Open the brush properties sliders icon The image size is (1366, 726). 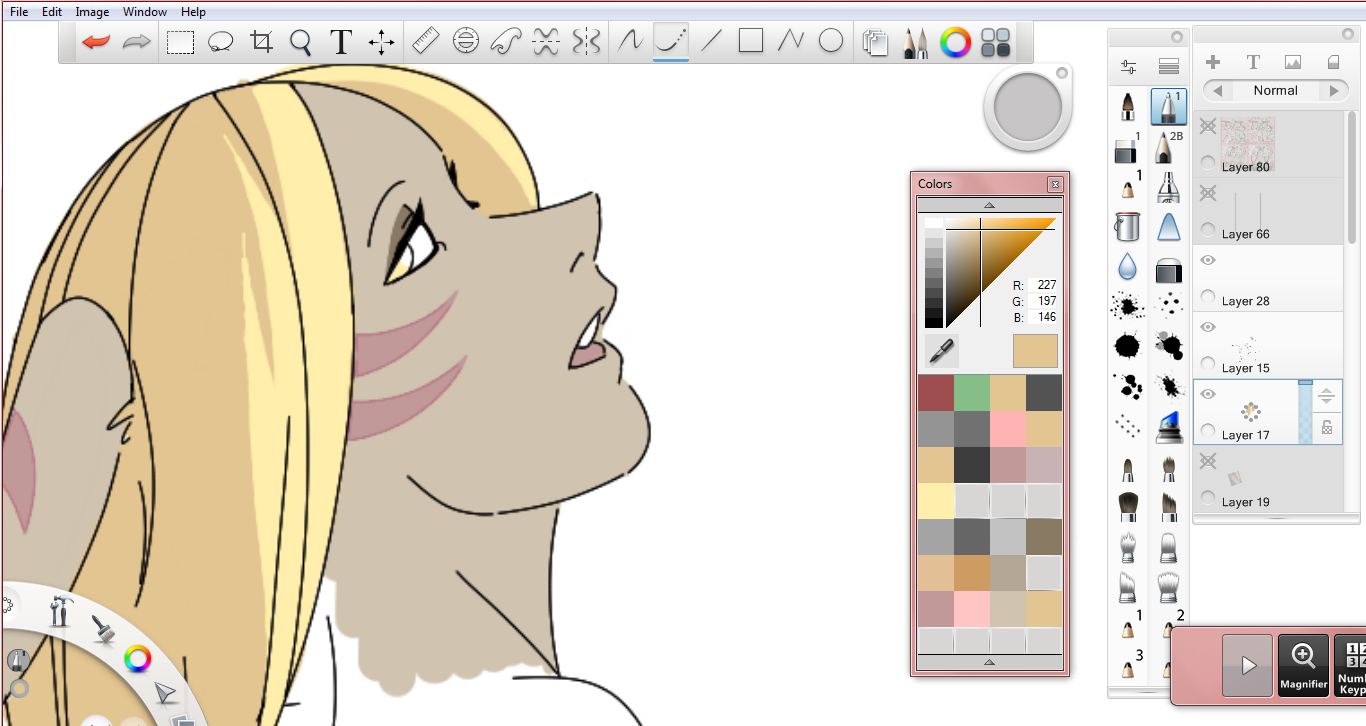pyautogui.click(x=1129, y=67)
